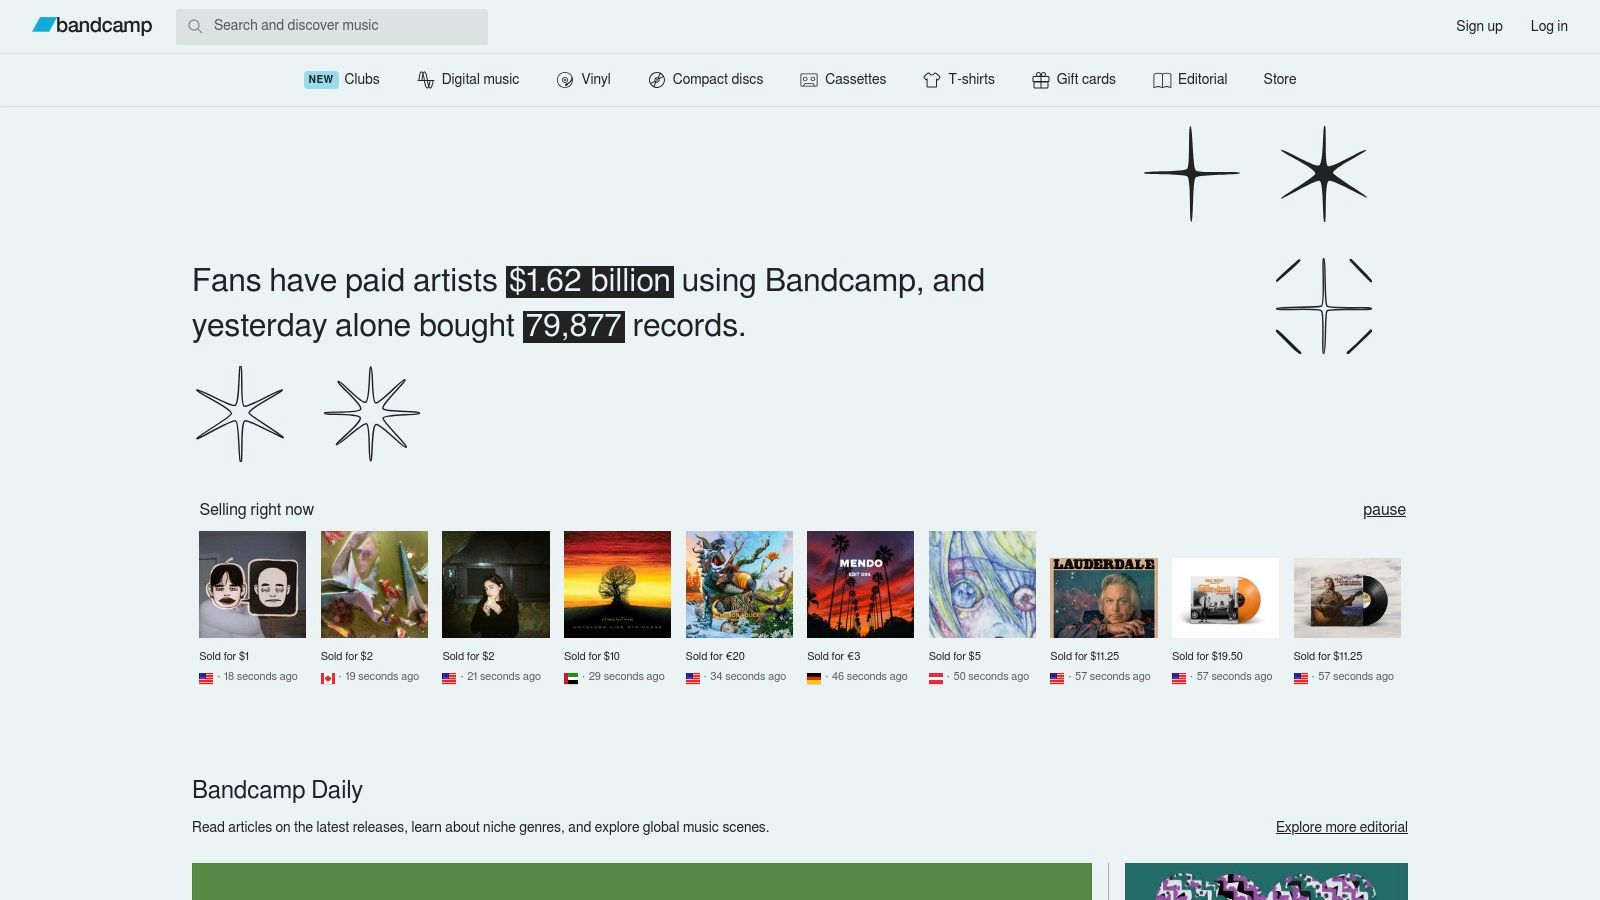Click the Cassettes tape icon
This screenshot has width=1600, height=900.
point(809,80)
